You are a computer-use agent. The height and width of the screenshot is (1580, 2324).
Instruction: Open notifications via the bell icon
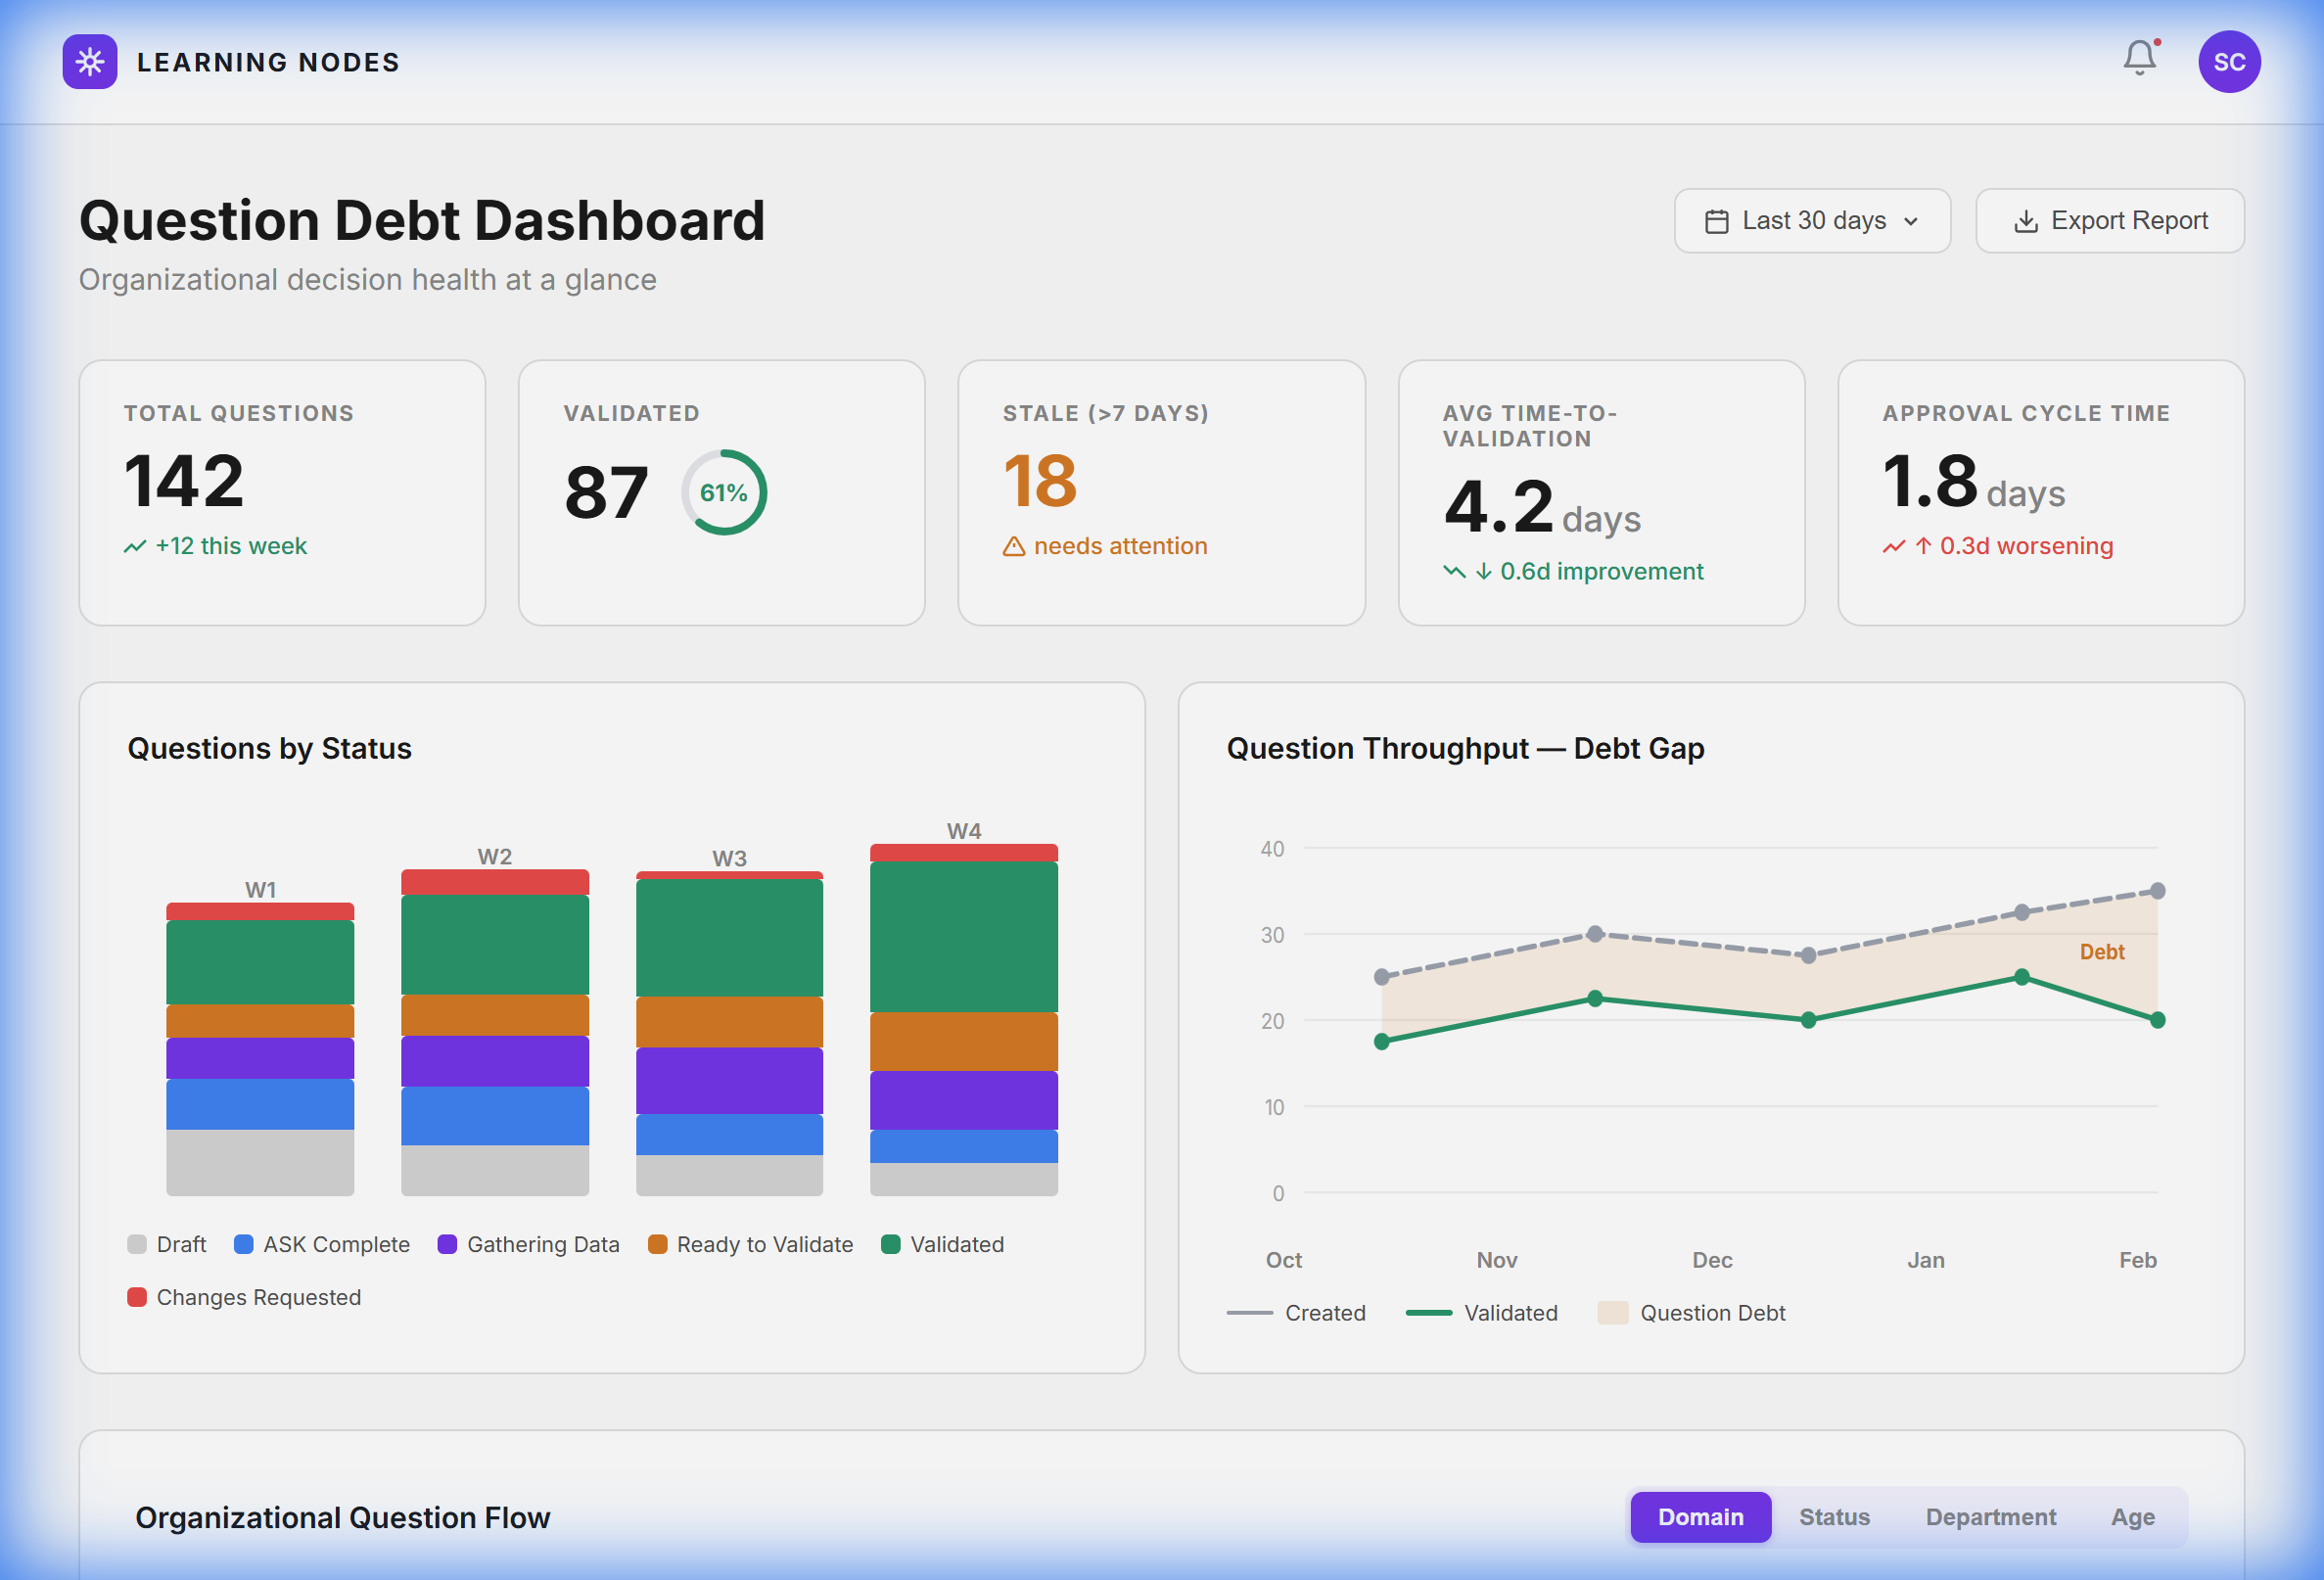coord(2139,60)
